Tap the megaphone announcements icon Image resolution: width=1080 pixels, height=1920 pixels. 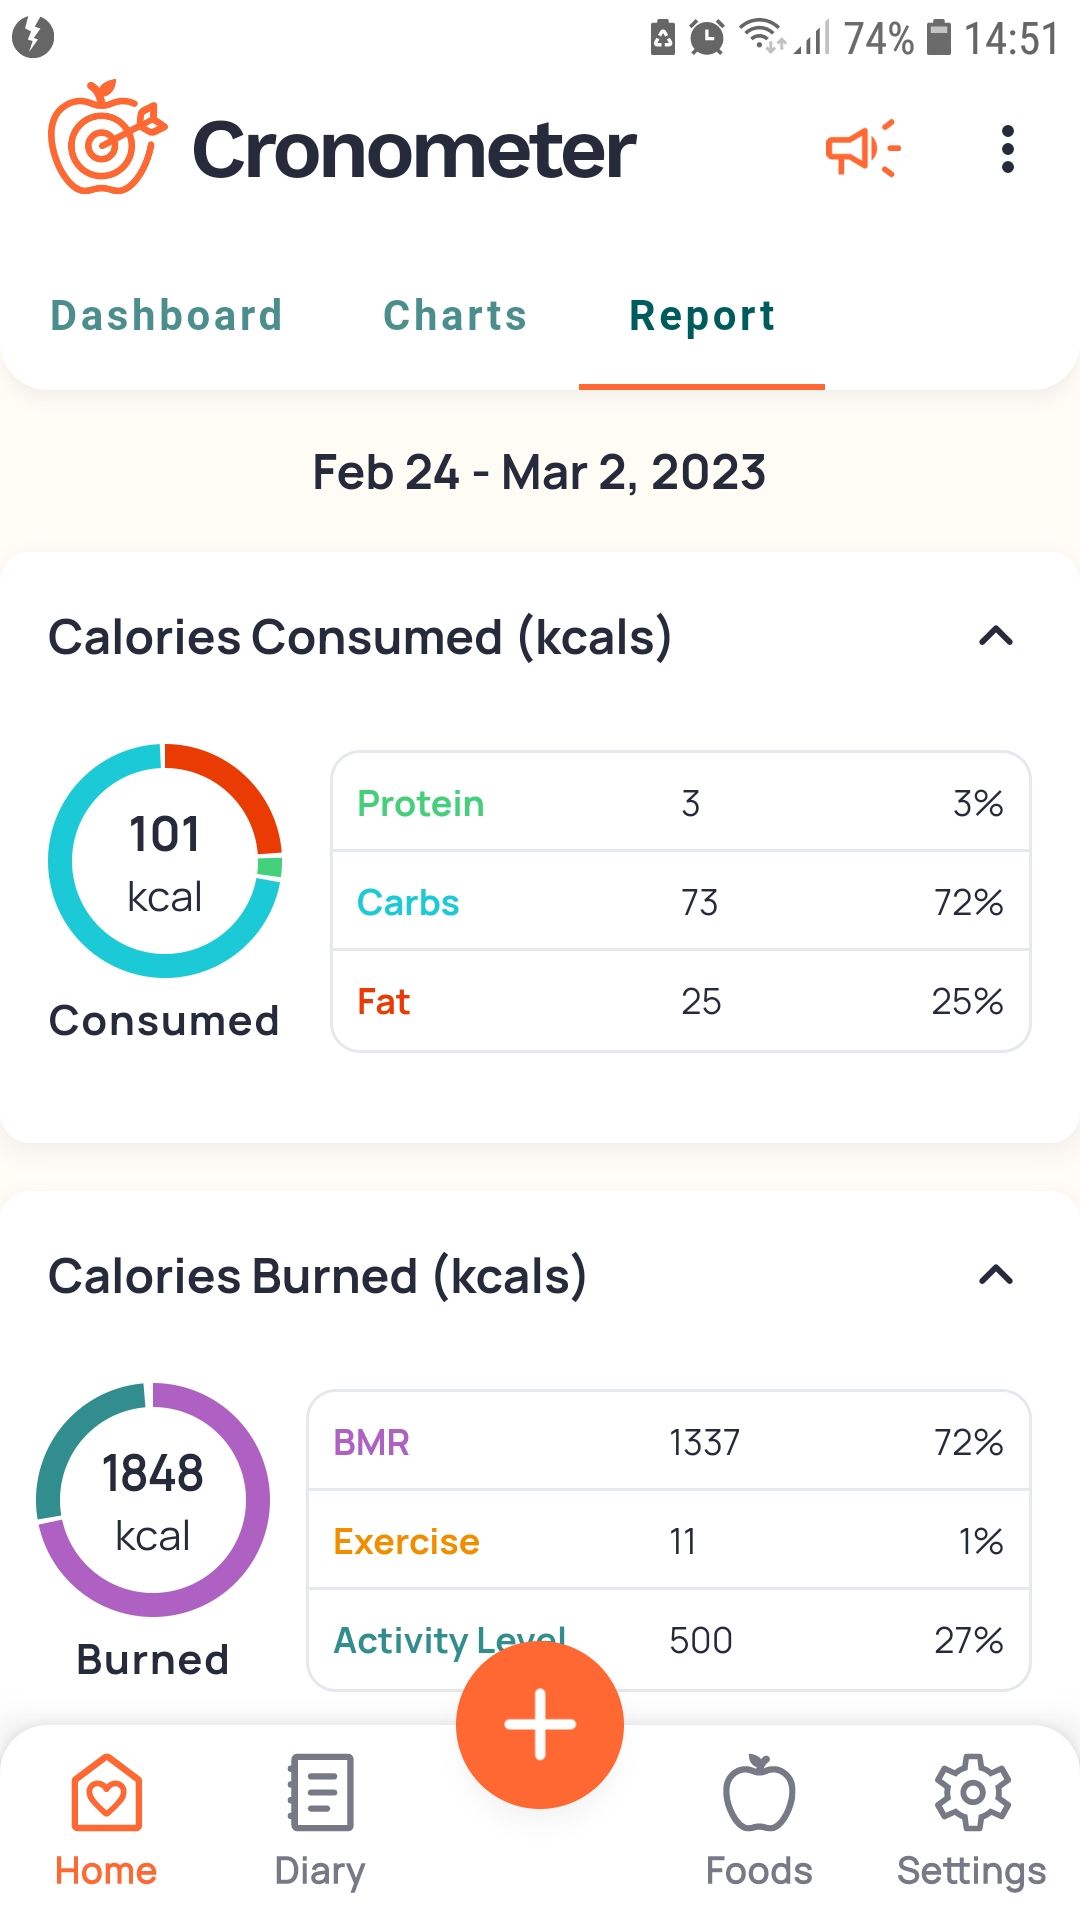point(862,150)
